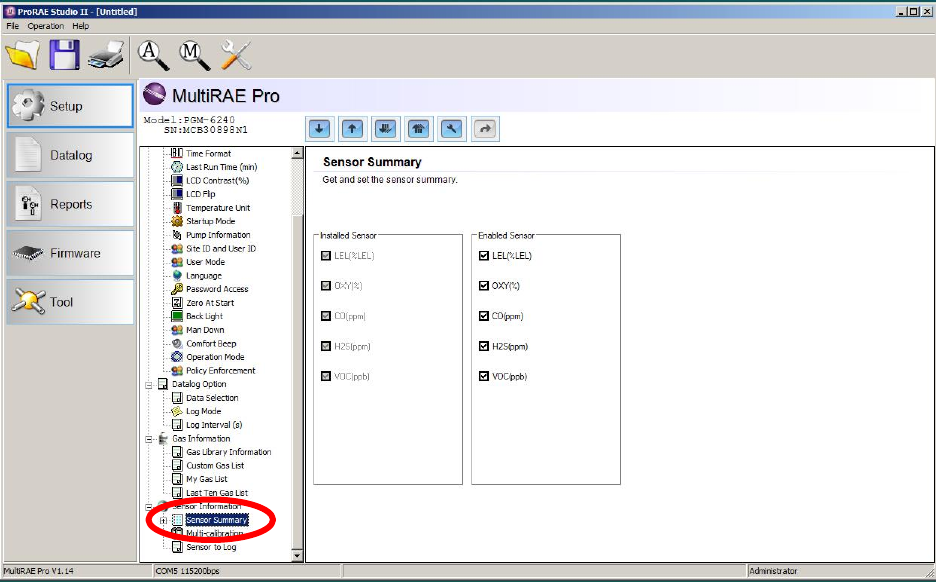This screenshot has width=936, height=582.
Task: Select Temperature Unit tree item
Action: point(218,208)
